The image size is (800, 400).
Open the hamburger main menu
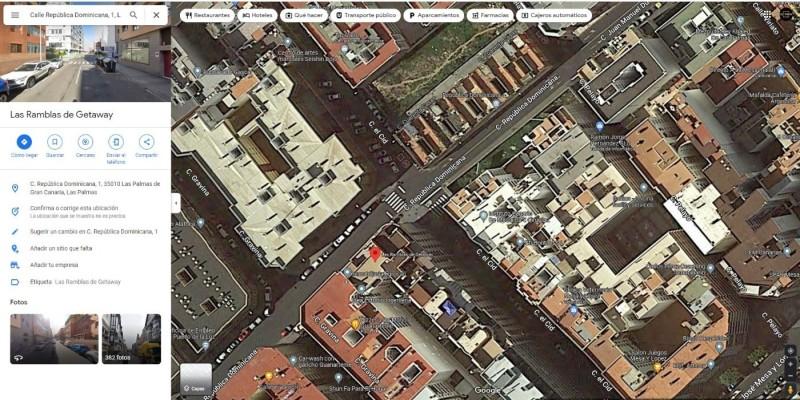pos(15,15)
